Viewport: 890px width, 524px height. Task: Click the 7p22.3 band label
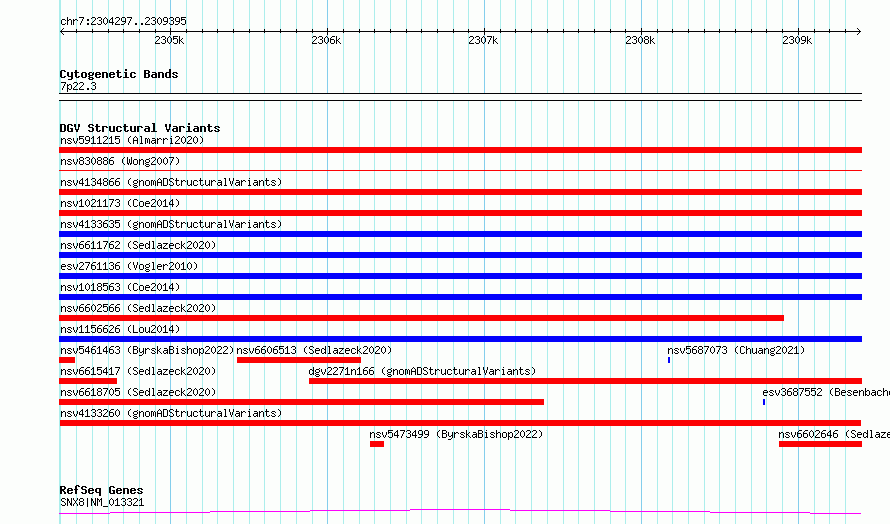click(78, 86)
